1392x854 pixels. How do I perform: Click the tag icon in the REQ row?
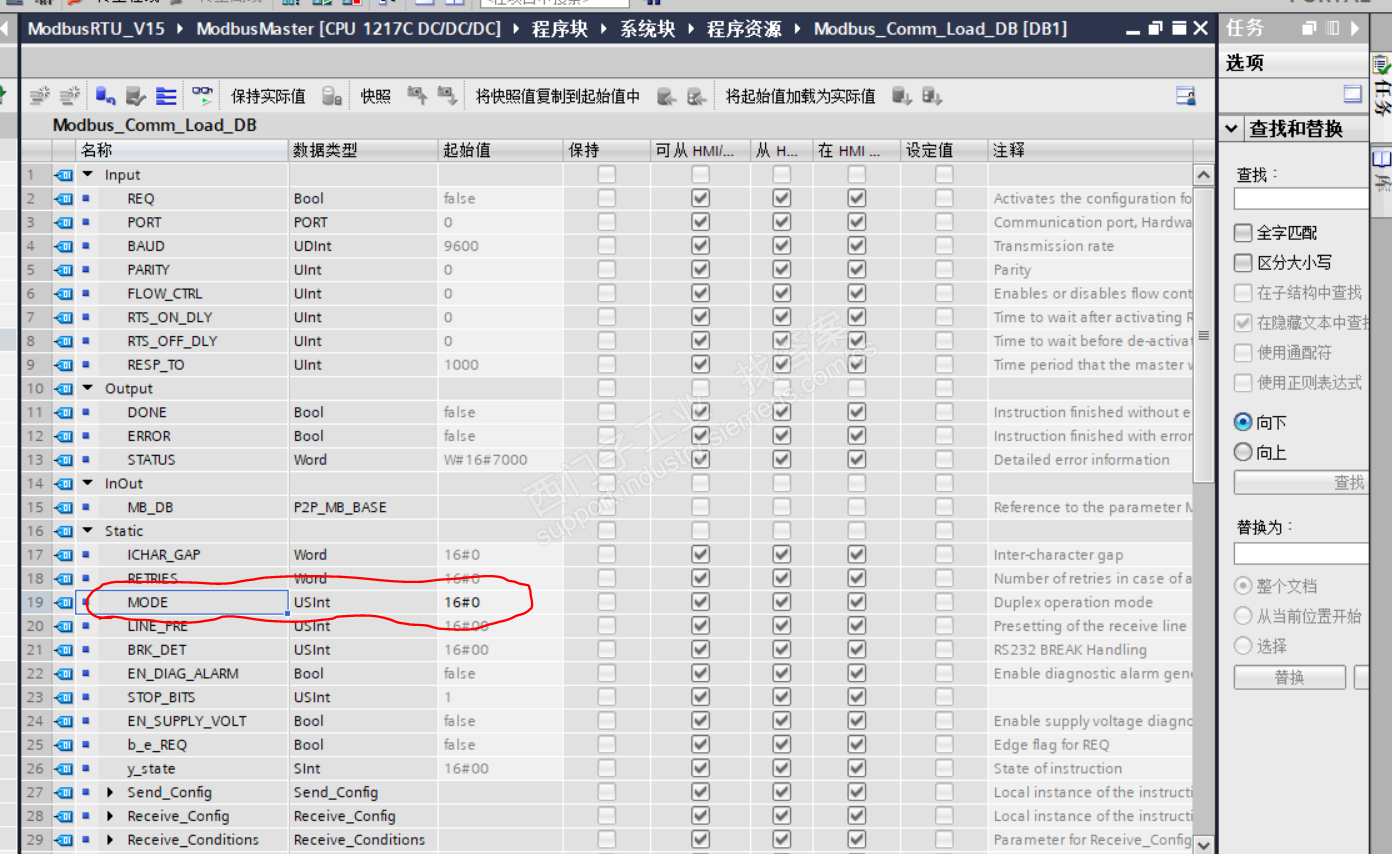tap(64, 198)
